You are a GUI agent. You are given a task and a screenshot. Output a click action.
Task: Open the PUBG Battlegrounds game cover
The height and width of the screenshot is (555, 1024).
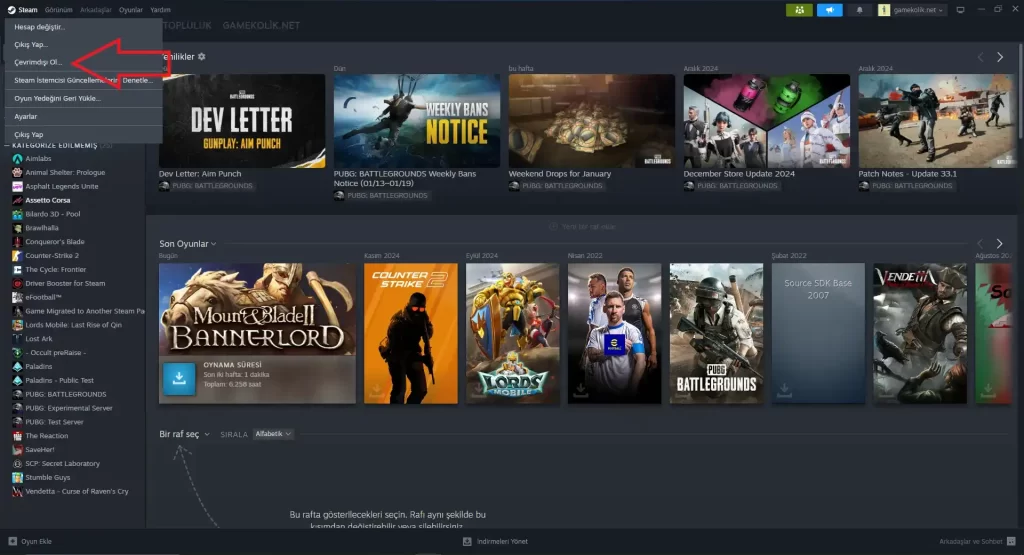(x=716, y=333)
